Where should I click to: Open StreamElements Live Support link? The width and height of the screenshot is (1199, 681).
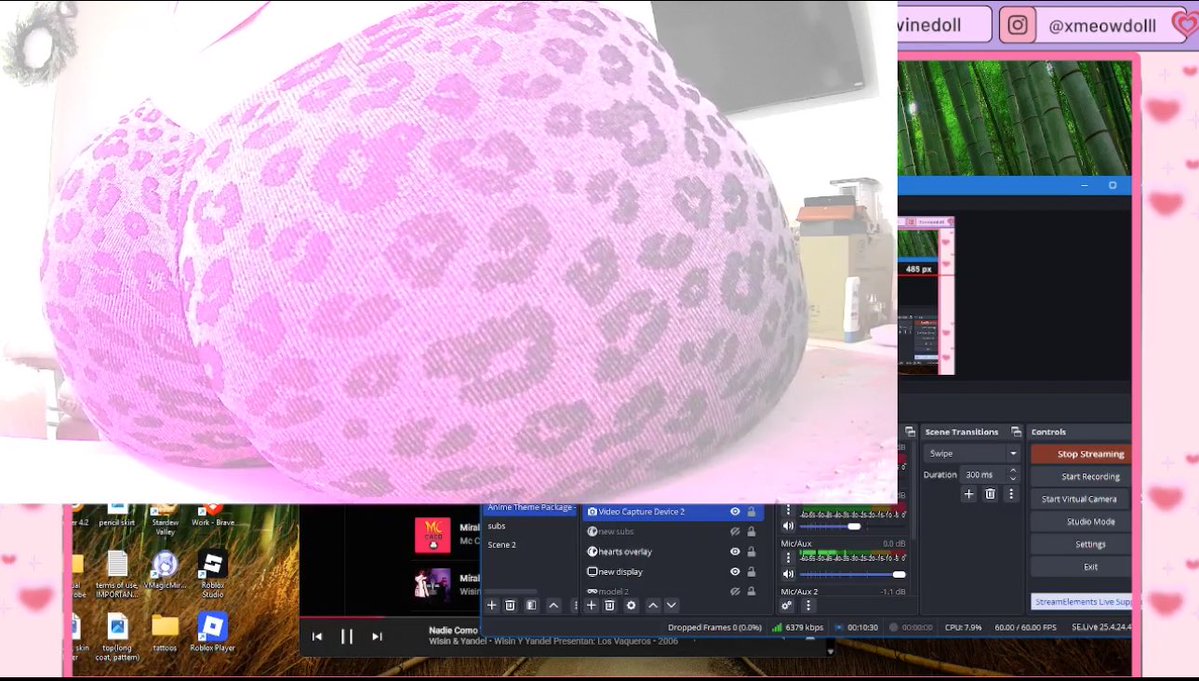point(1081,602)
